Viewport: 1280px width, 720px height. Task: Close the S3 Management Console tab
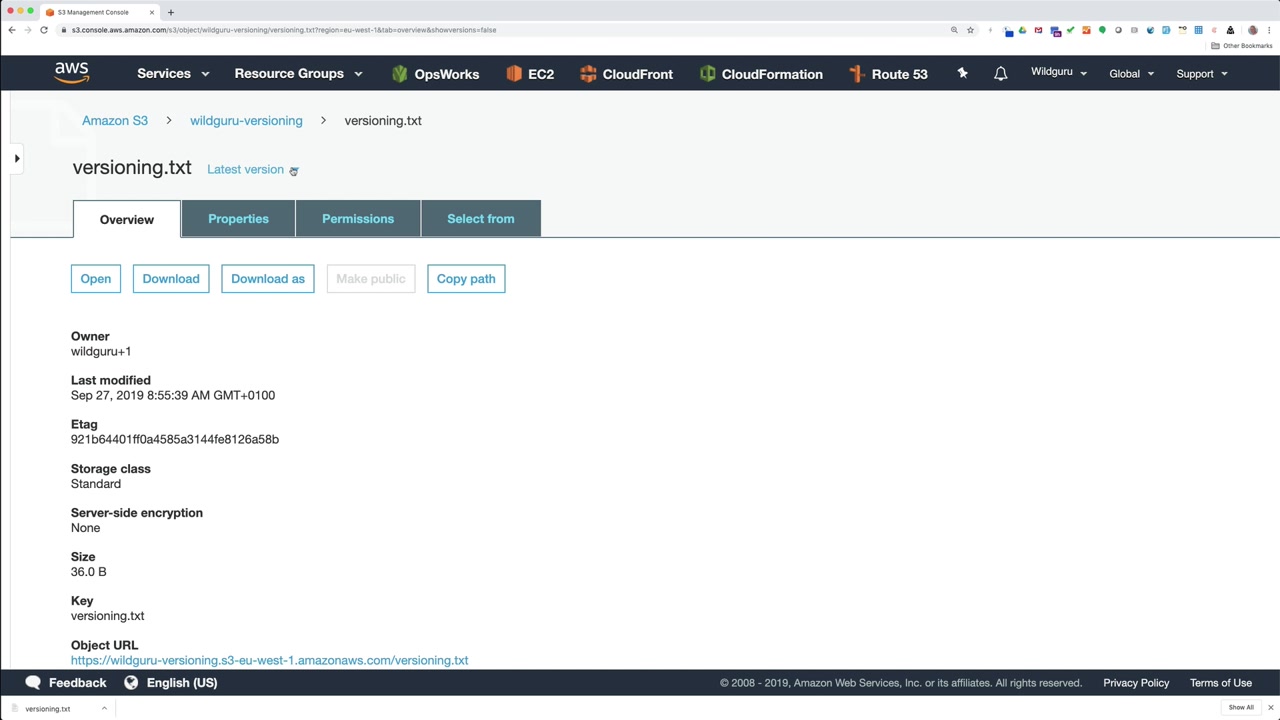click(x=152, y=12)
